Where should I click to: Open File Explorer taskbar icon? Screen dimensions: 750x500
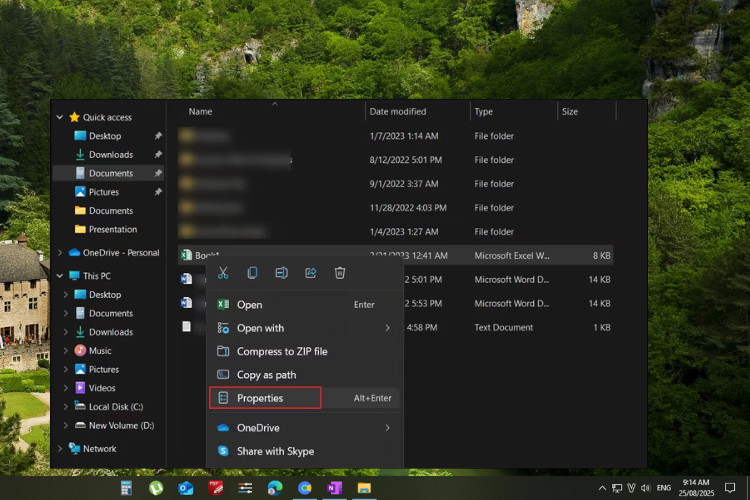click(364, 488)
